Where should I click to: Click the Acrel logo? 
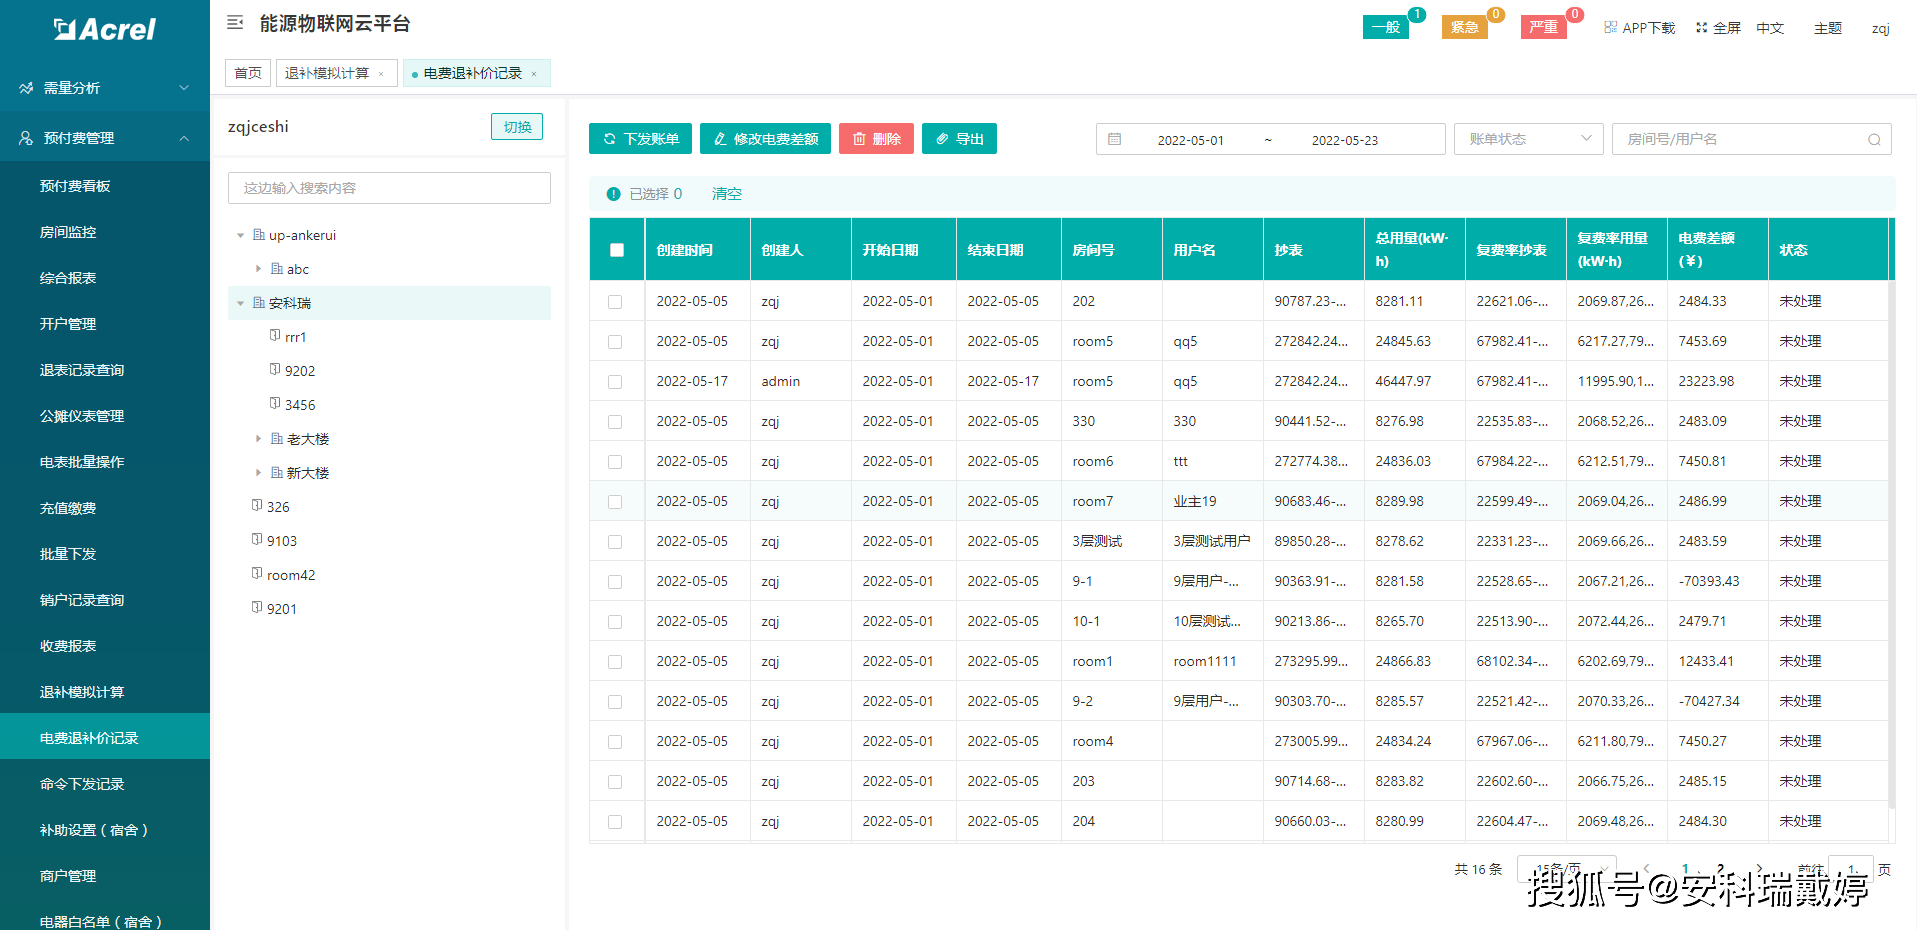[x=105, y=30]
